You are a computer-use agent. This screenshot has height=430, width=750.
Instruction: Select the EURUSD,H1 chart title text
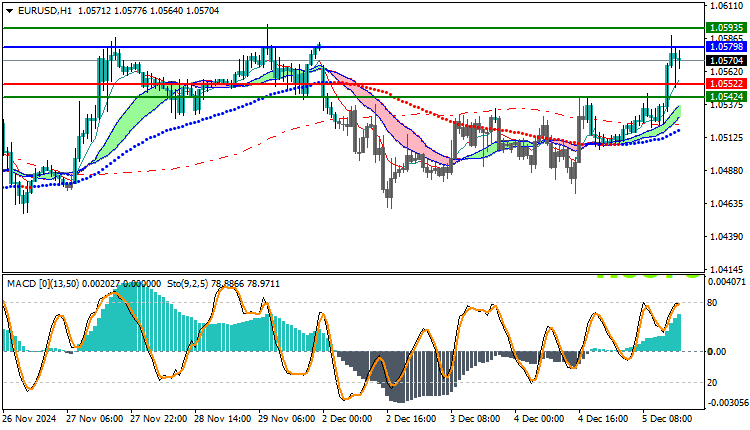[44, 11]
